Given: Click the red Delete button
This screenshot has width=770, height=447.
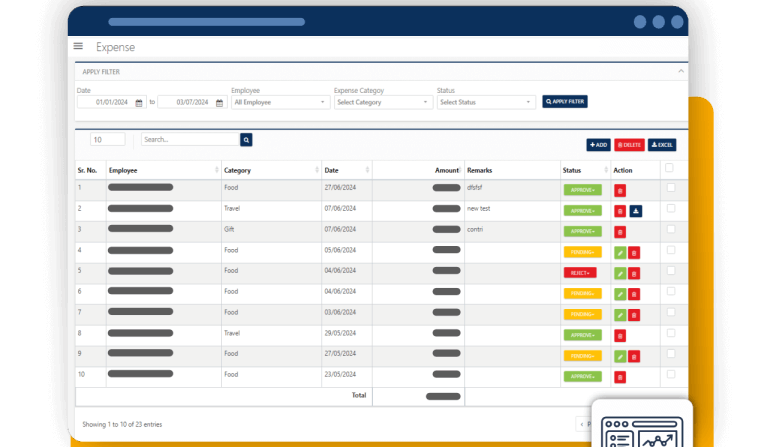Looking at the screenshot, I should (x=629, y=145).
